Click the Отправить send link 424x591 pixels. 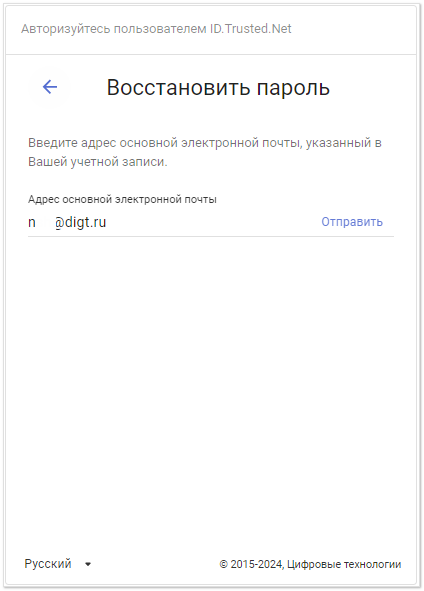point(352,222)
